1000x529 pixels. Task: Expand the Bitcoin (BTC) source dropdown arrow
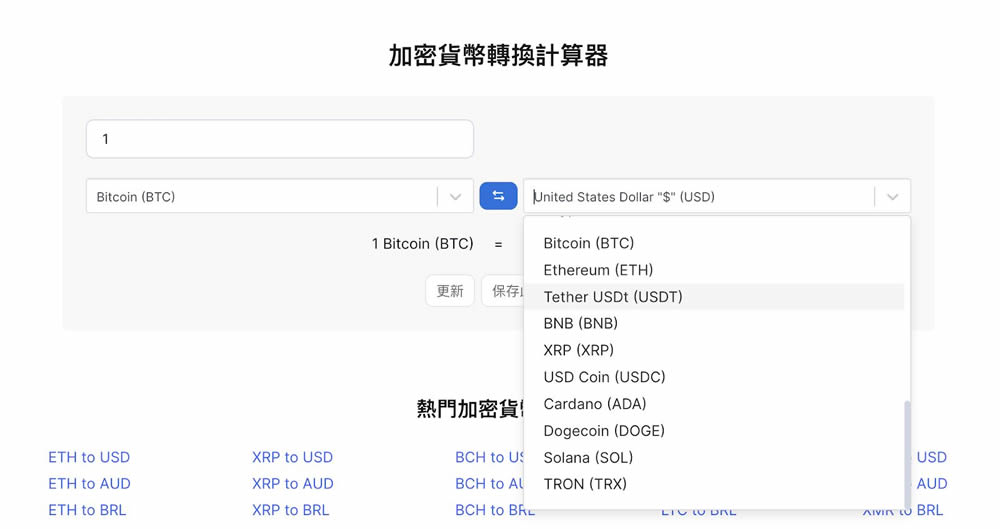[x=455, y=197]
